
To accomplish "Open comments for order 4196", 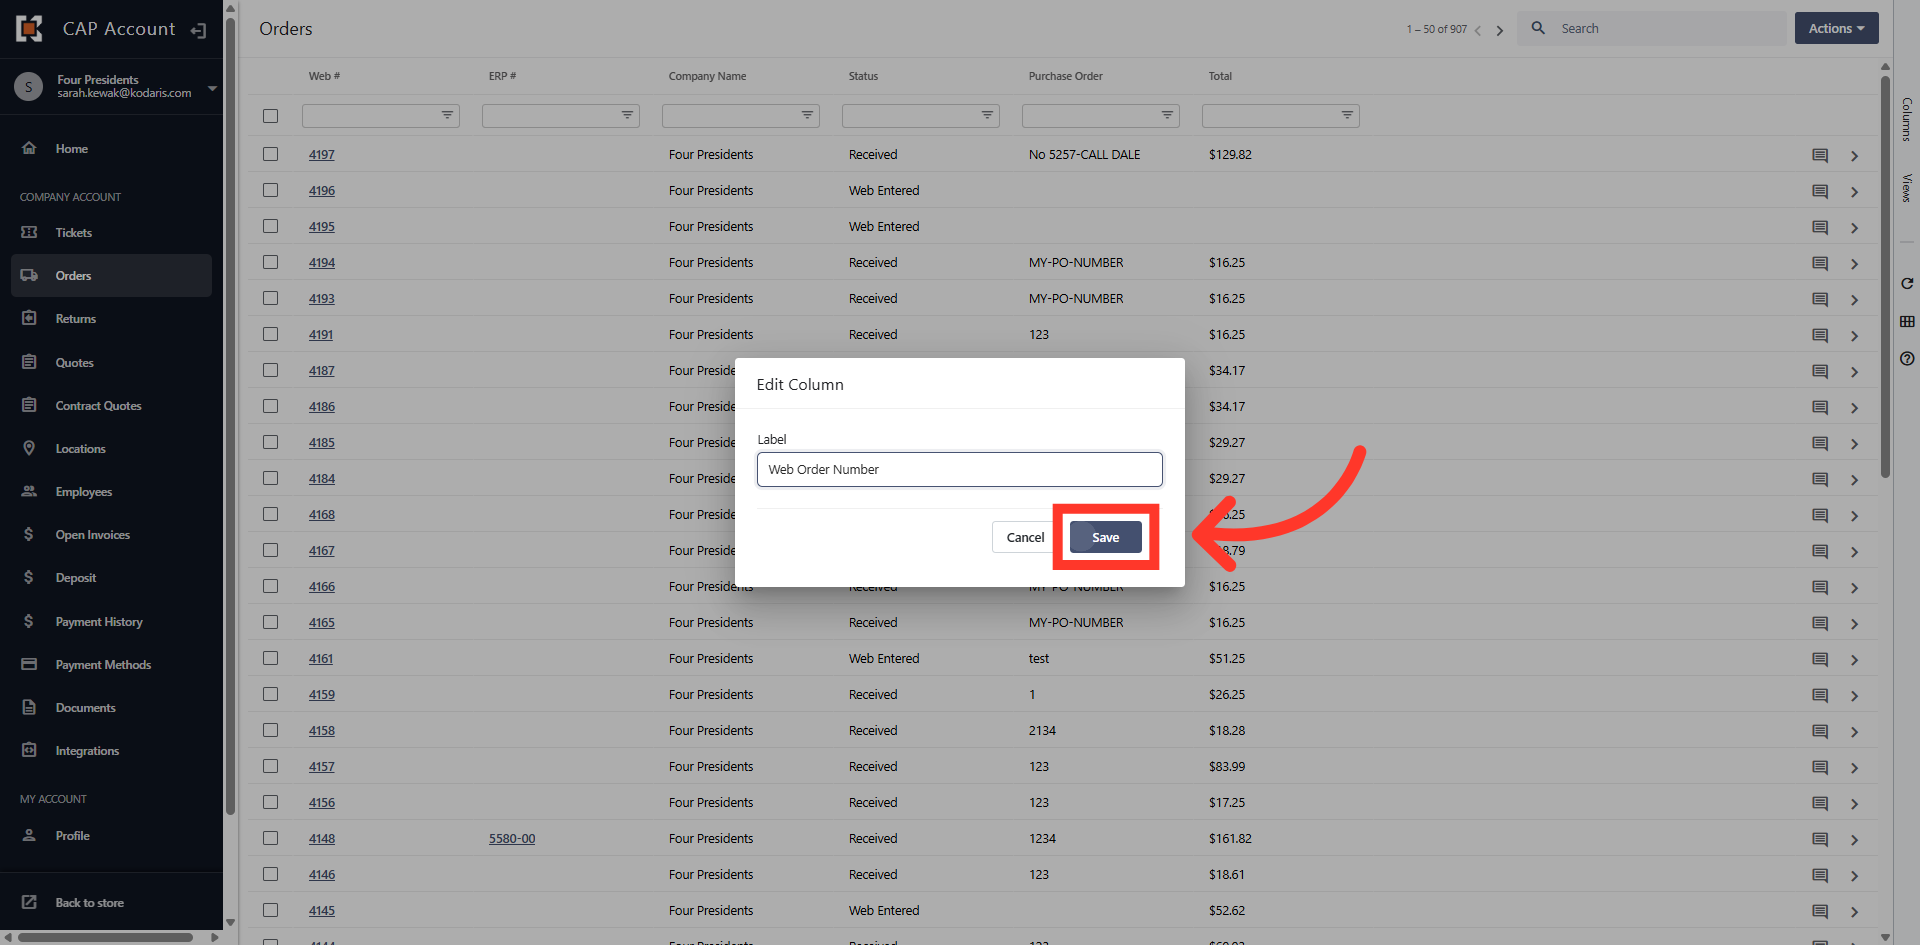I will tap(1820, 191).
